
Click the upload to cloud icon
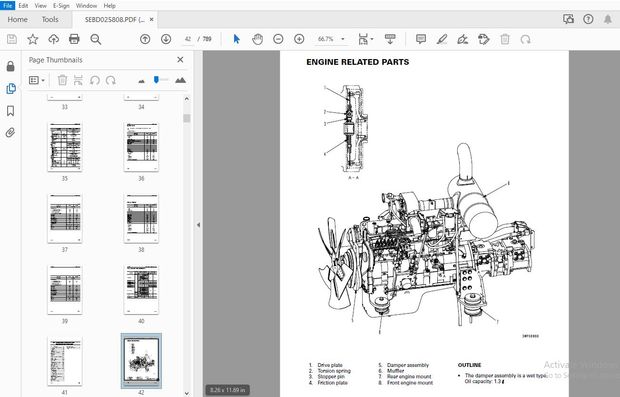click(x=54, y=39)
